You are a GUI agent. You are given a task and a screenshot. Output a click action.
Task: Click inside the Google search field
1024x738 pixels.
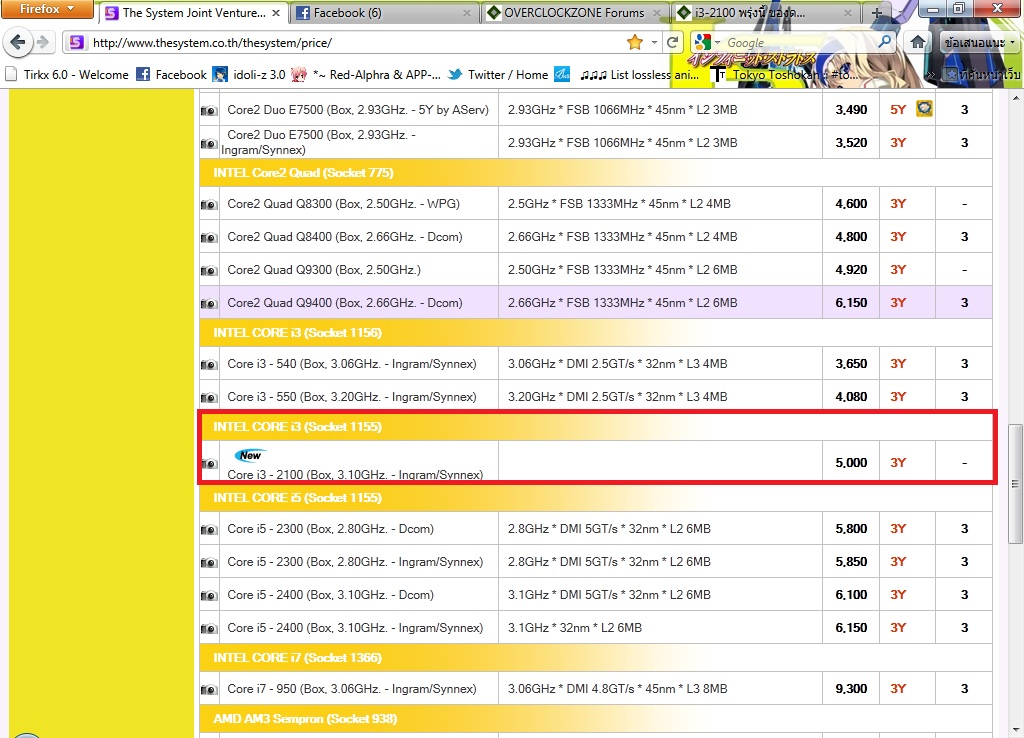pyautogui.click(x=800, y=42)
